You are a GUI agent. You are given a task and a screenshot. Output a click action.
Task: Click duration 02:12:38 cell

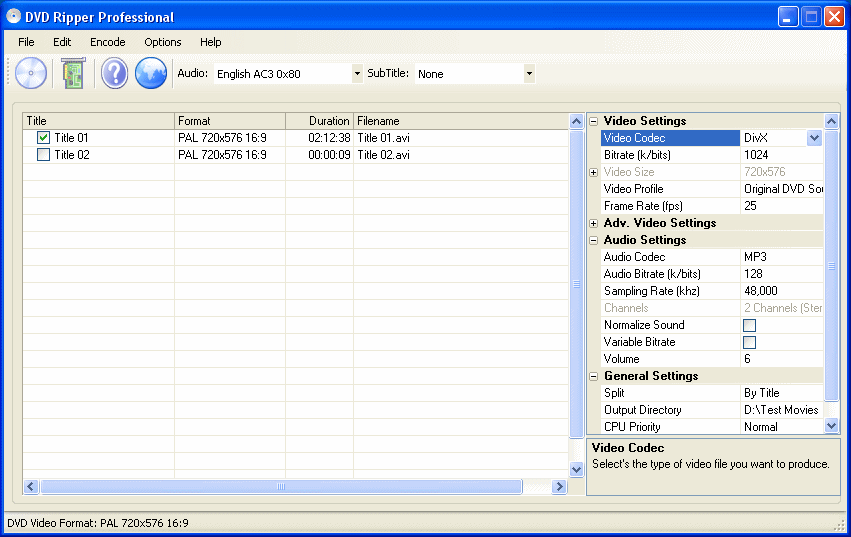[329, 138]
